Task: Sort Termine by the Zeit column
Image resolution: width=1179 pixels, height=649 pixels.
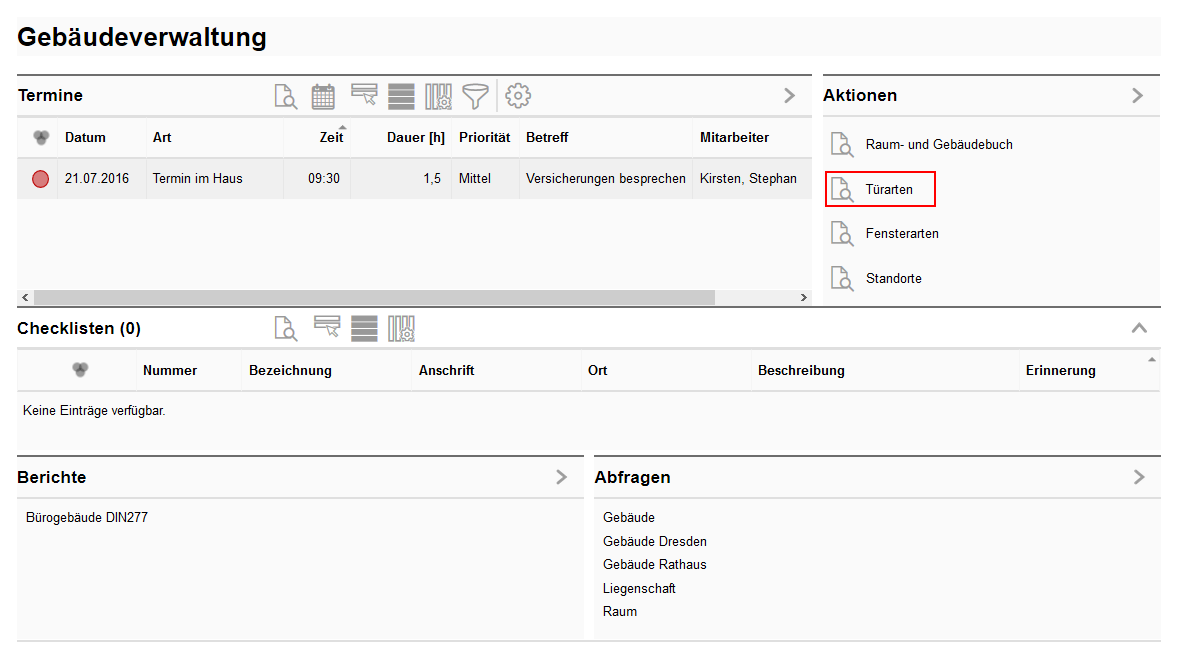Action: pos(330,137)
